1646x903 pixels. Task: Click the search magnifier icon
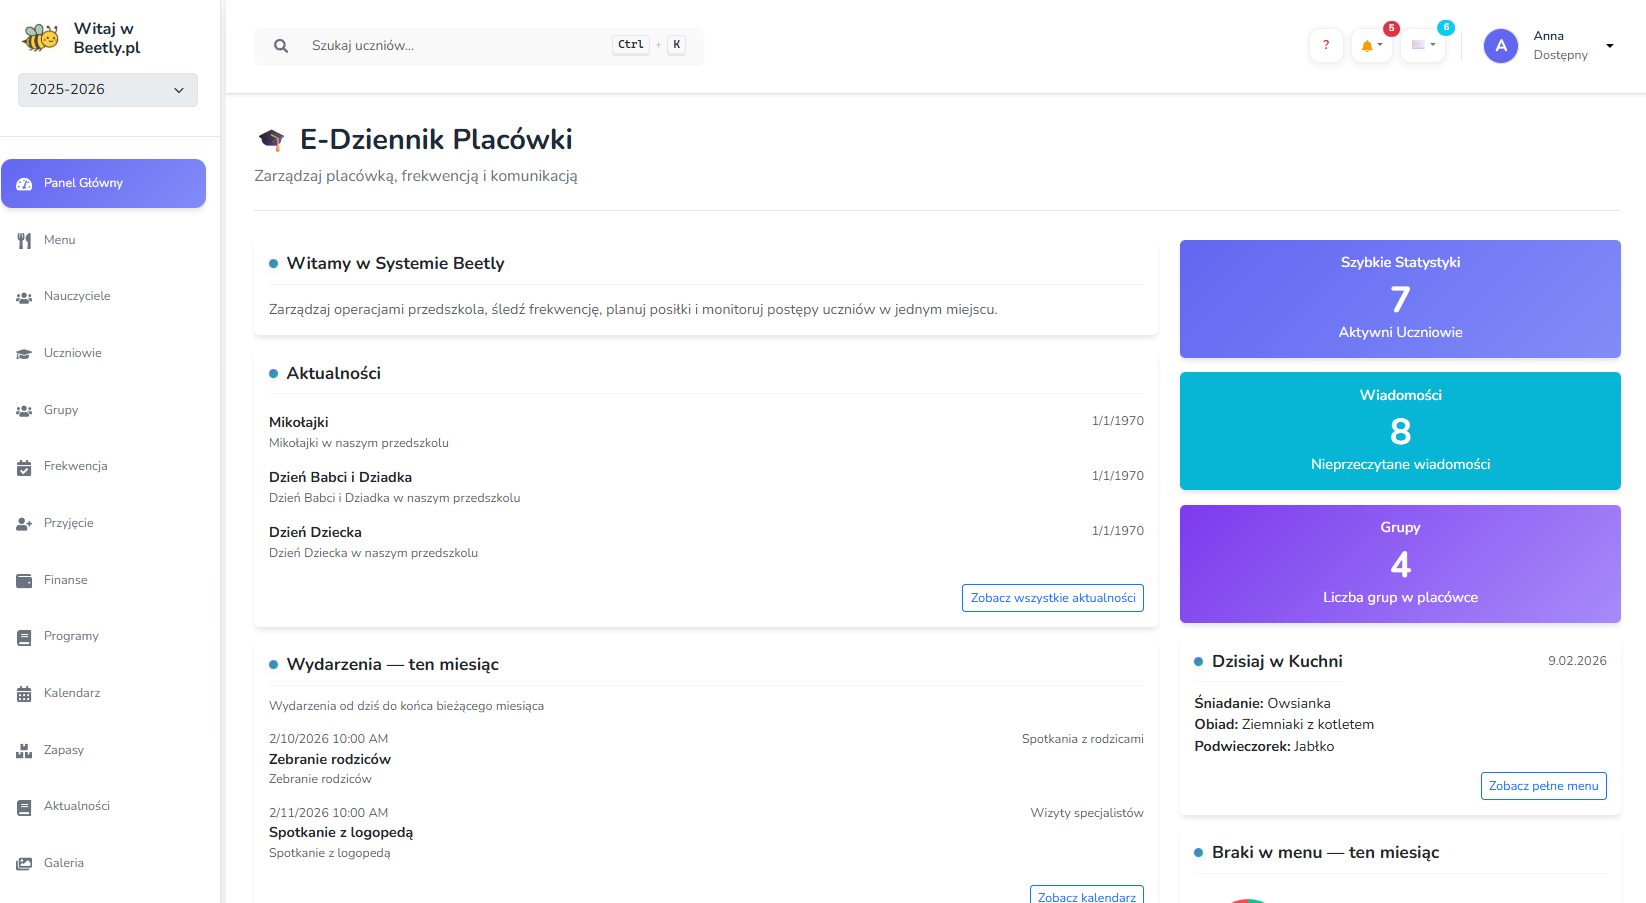[x=281, y=46]
